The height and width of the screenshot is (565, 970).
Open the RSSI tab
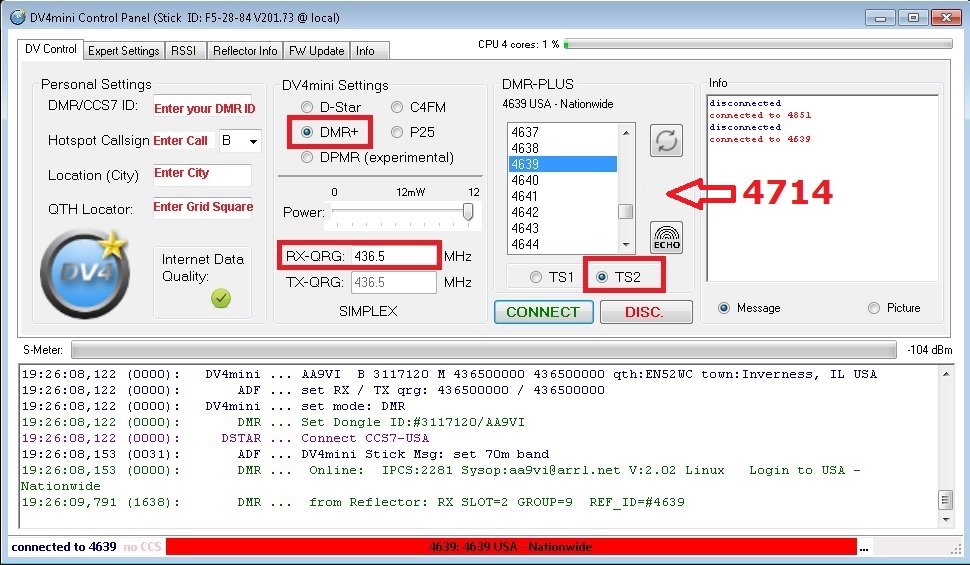184,51
